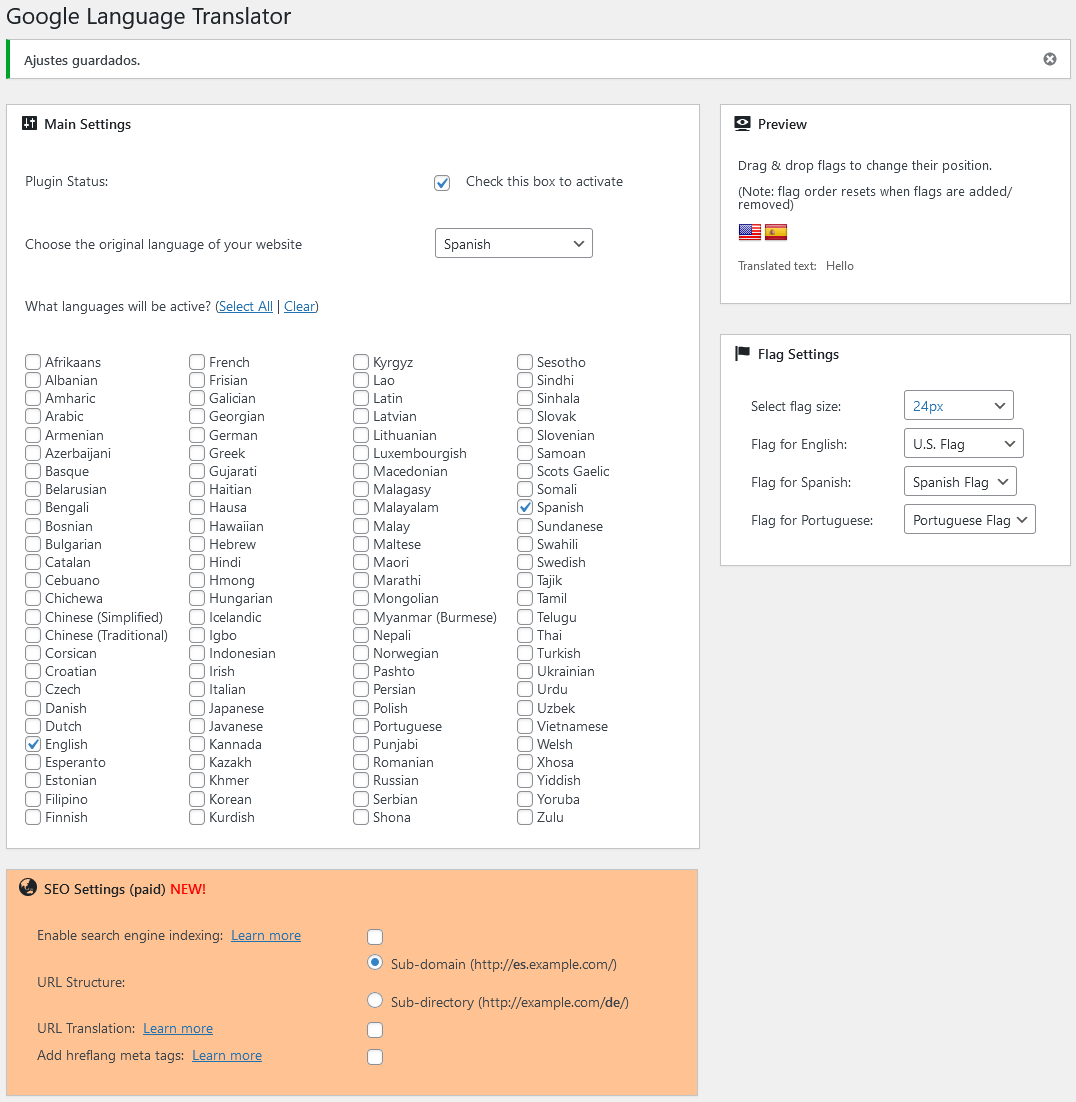Click the Flag Settings flag icon
The width and height of the screenshot is (1076, 1102).
[742, 354]
